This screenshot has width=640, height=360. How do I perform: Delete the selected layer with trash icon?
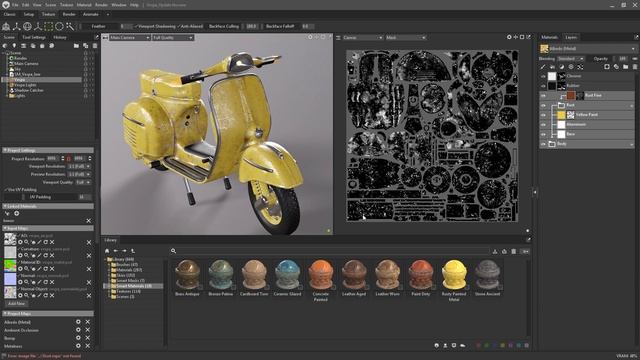pyautogui.click(x=635, y=67)
